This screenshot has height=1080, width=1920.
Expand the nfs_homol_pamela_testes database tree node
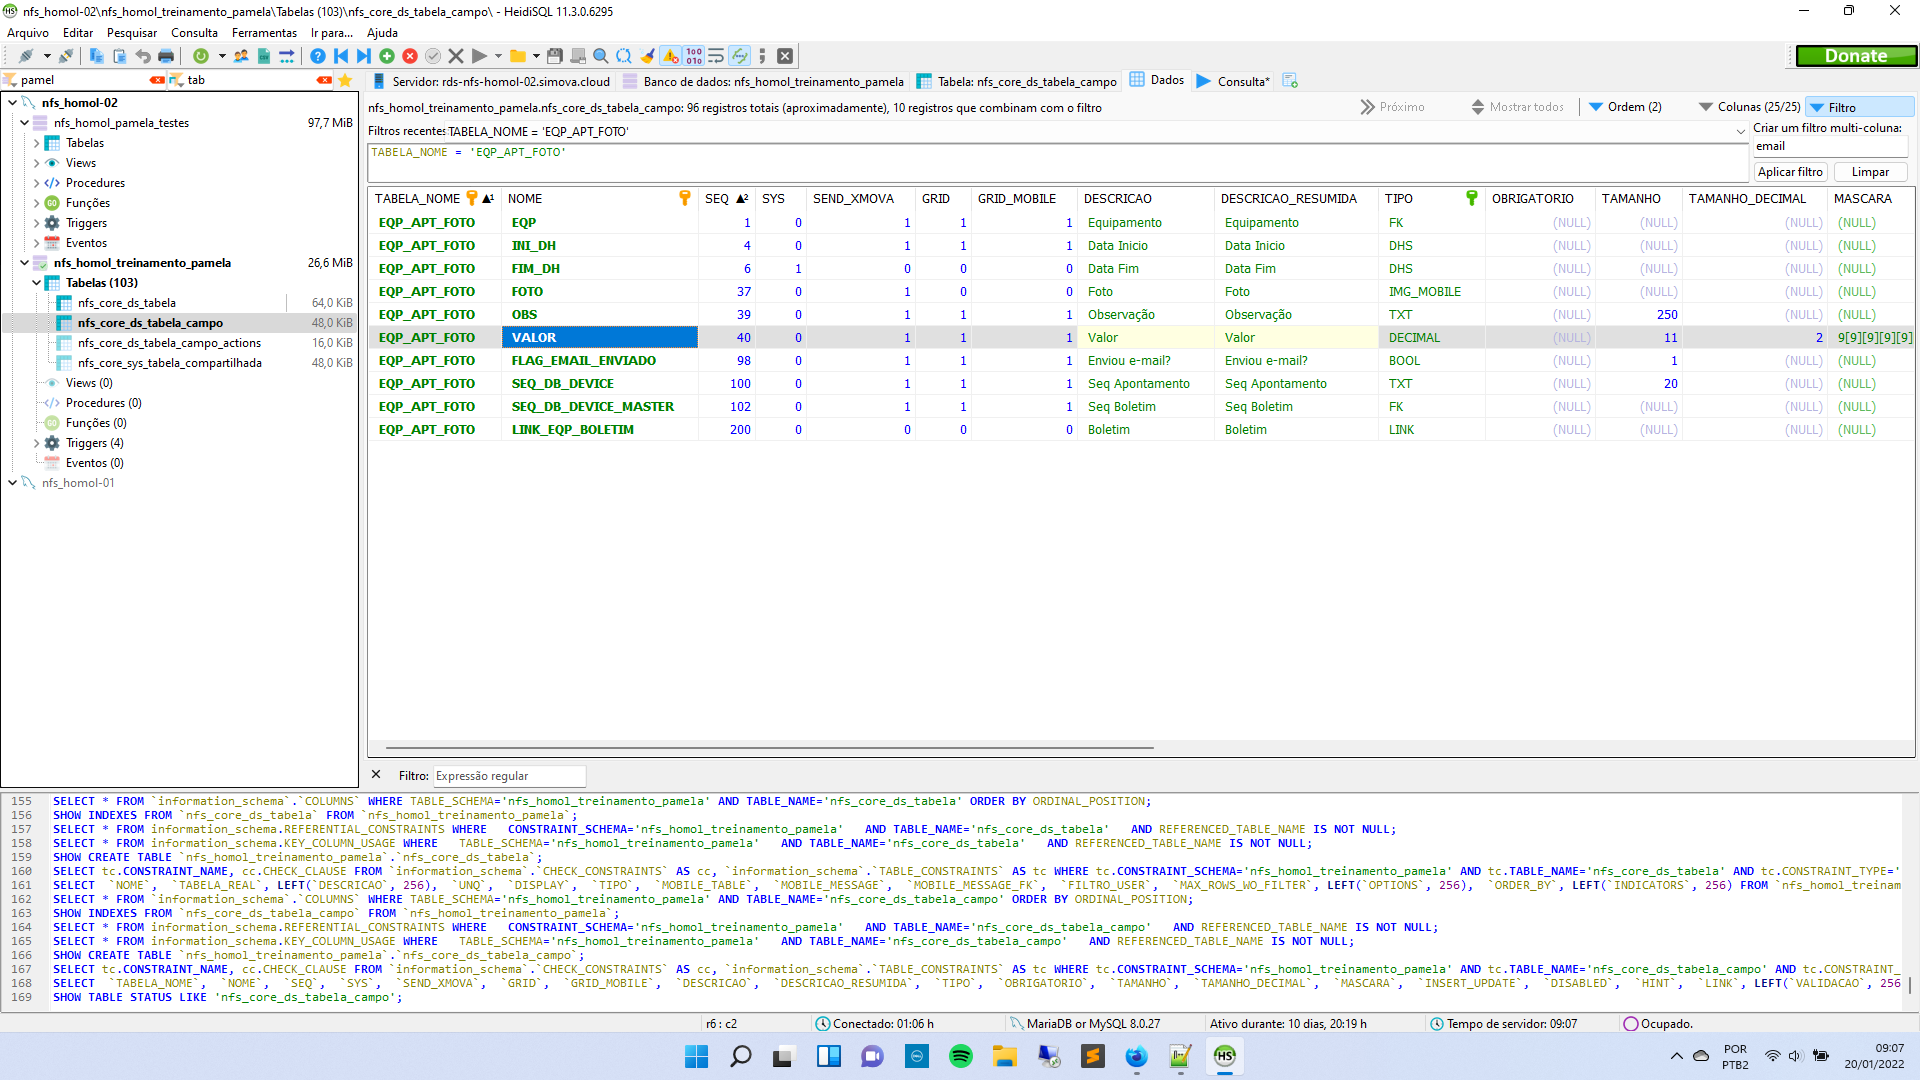(24, 122)
